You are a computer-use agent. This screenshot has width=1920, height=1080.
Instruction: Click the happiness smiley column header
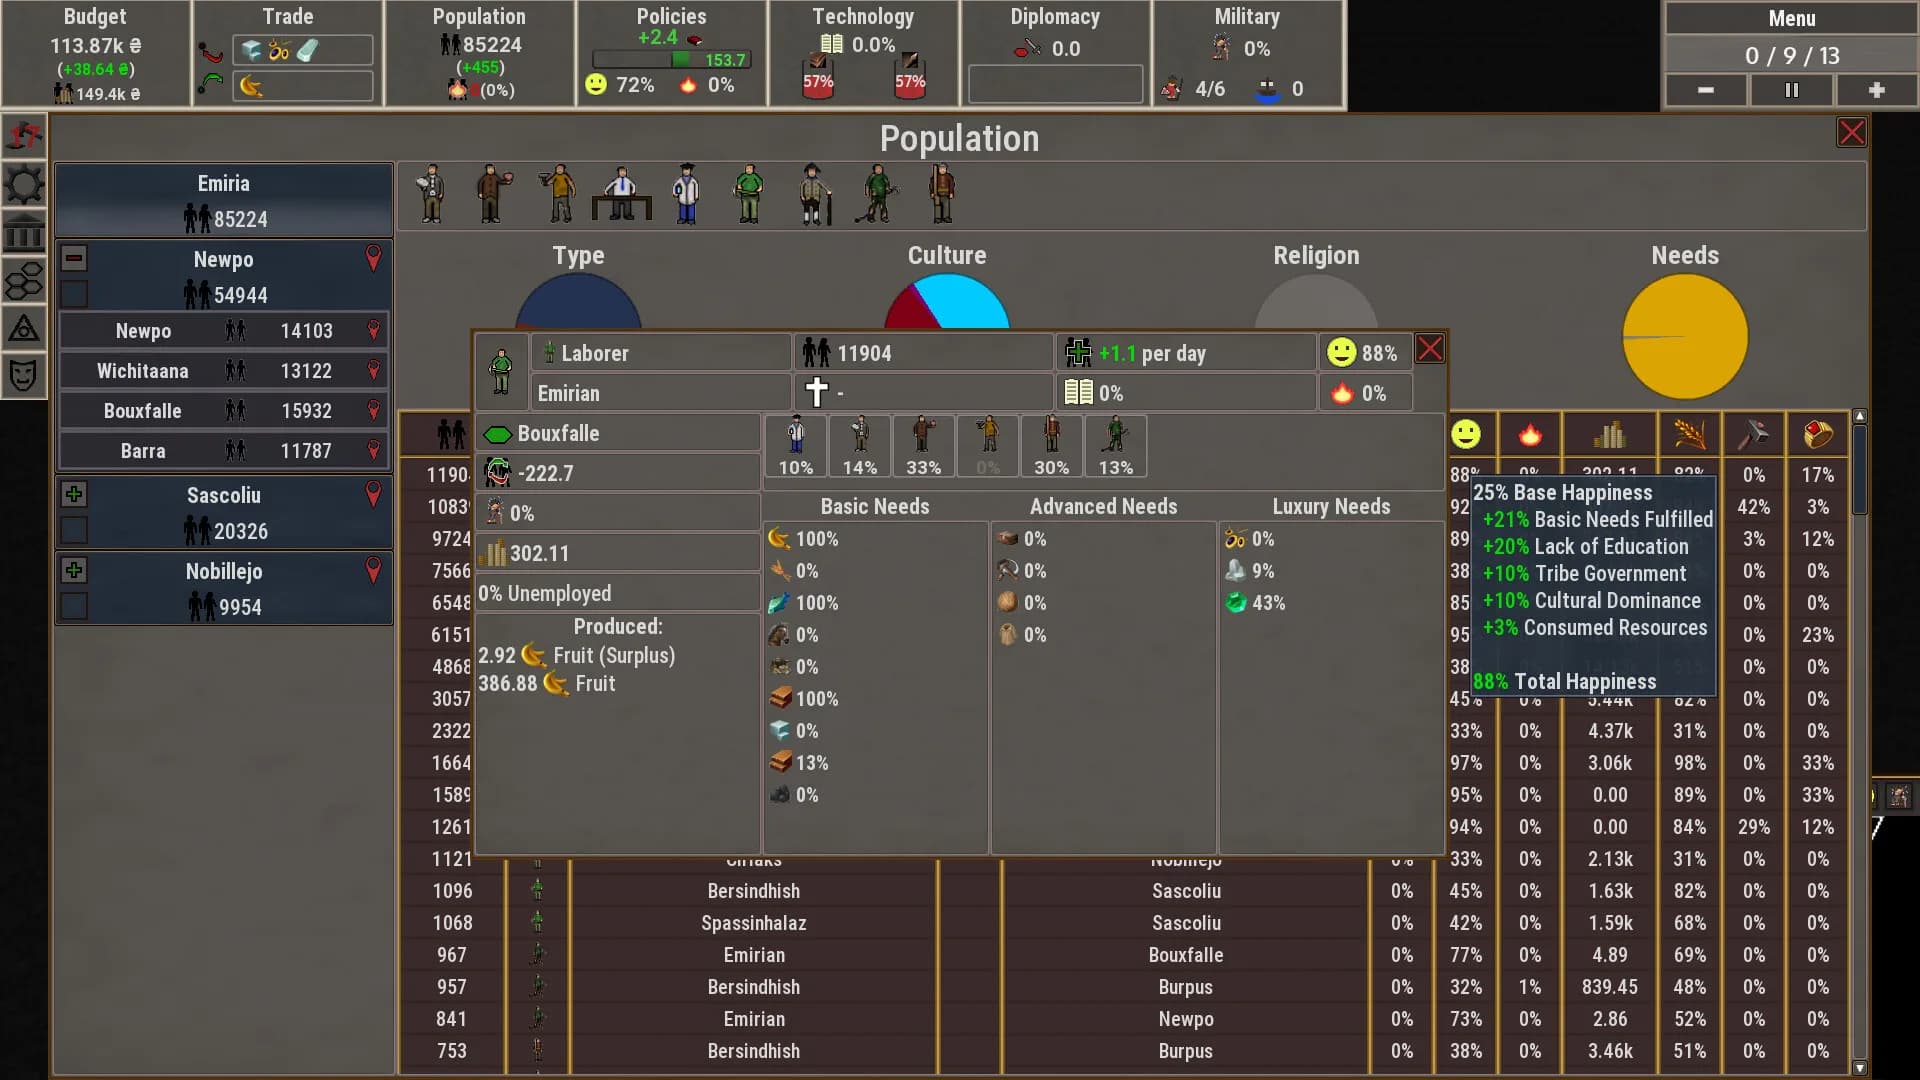pos(1466,435)
